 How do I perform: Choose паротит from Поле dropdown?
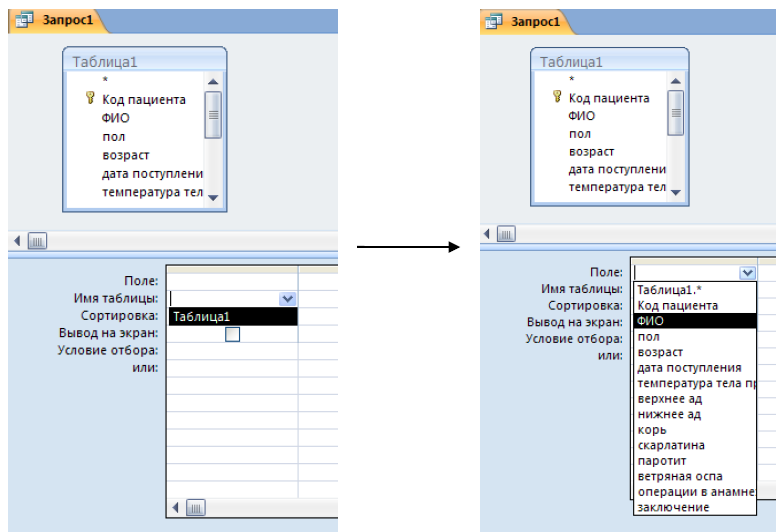[x=695, y=460]
